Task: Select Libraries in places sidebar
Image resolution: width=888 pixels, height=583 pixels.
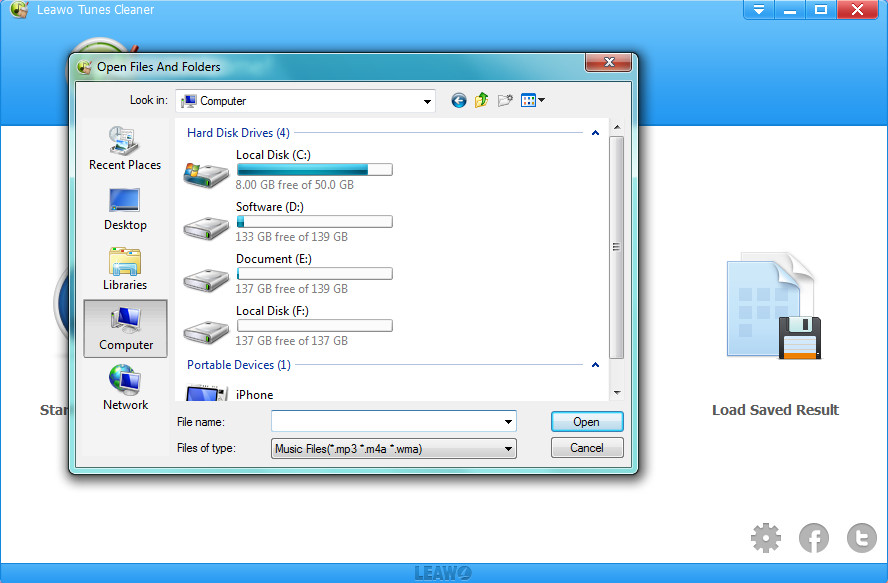Action: 125,269
